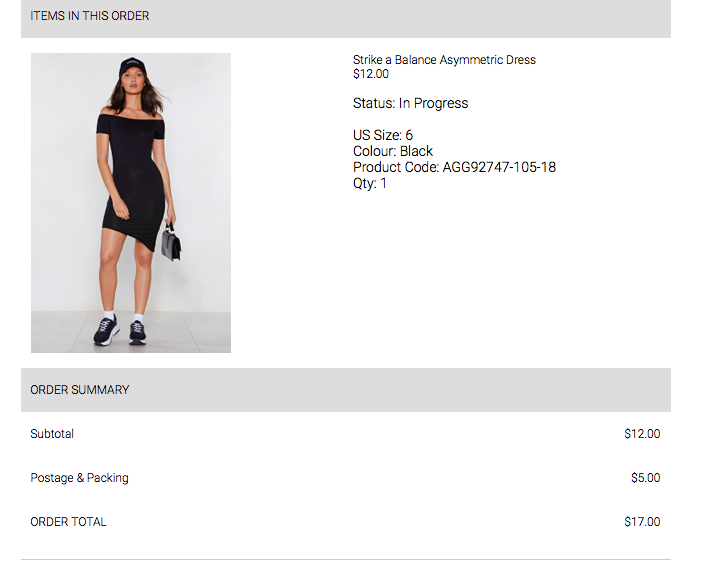Open the Strike a Balance Asymmetric Dress link

(x=444, y=60)
